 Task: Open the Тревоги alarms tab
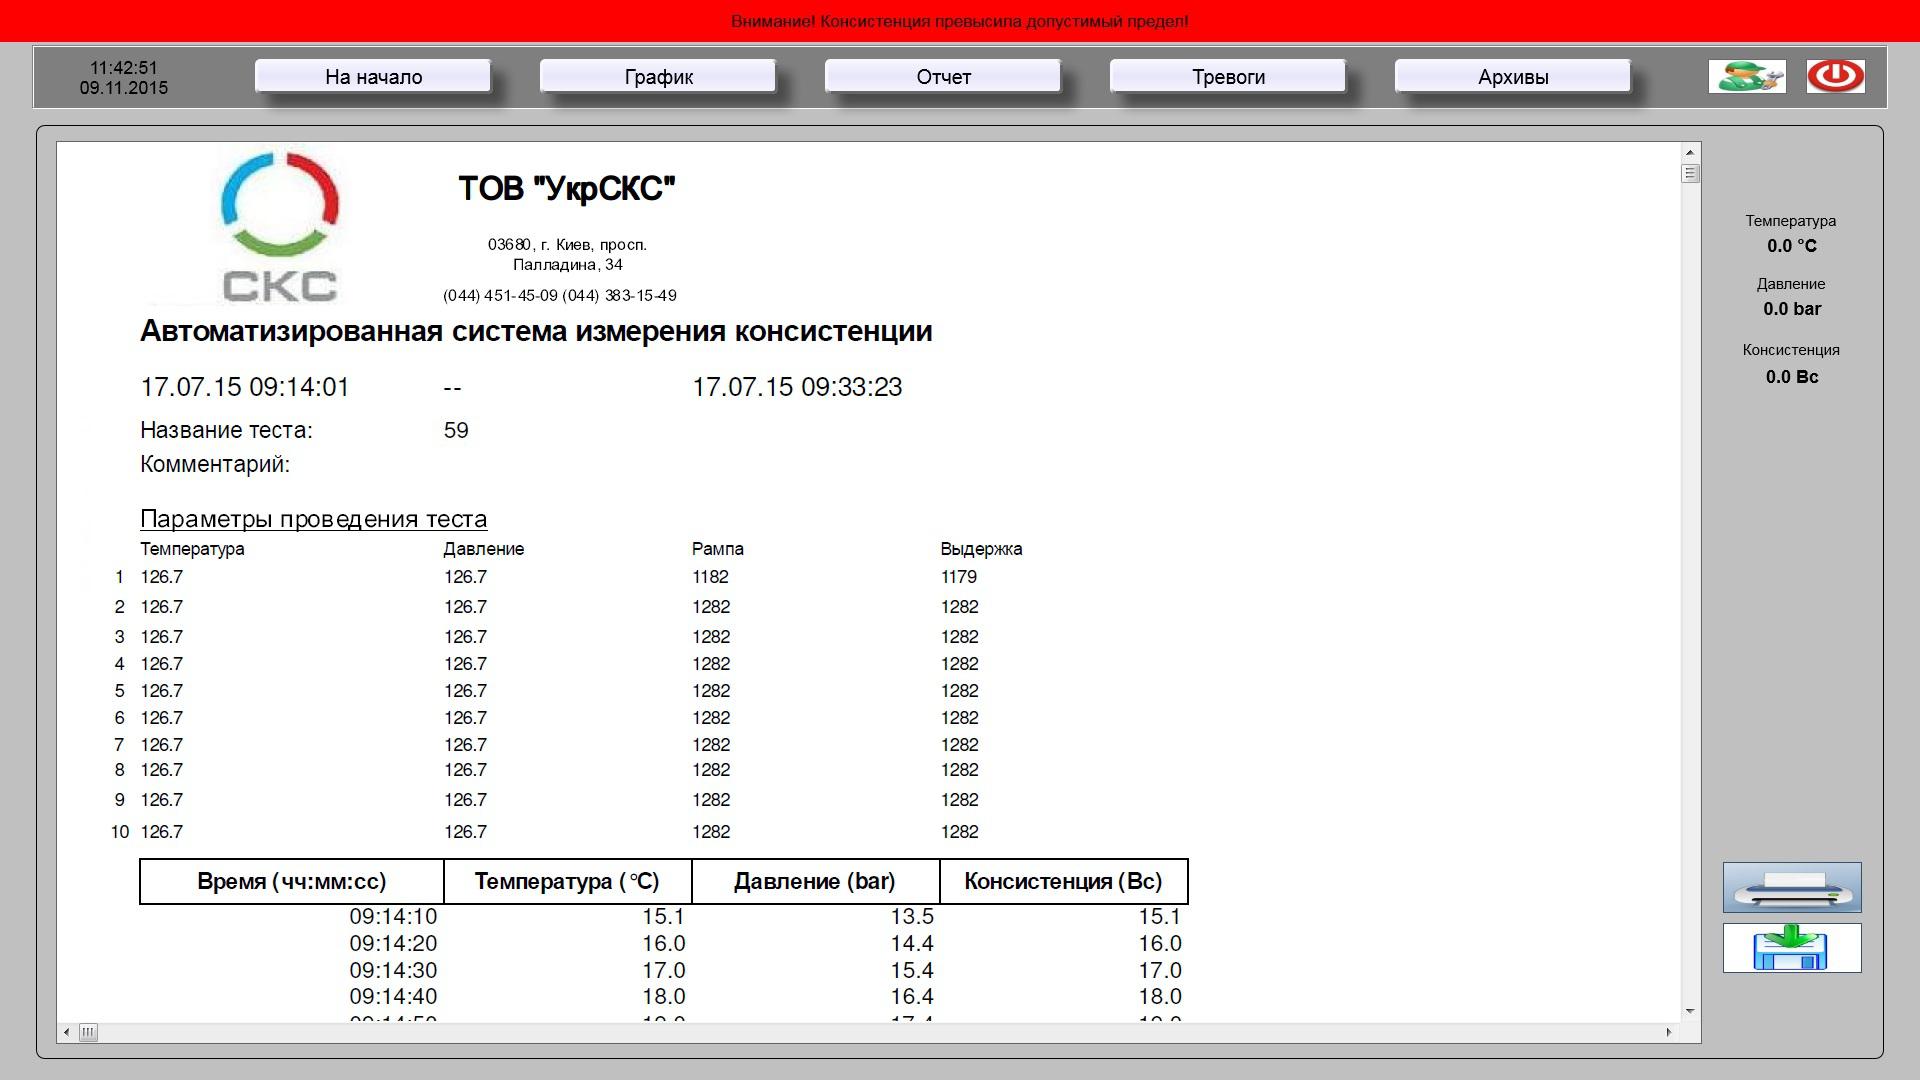pyautogui.click(x=1228, y=77)
